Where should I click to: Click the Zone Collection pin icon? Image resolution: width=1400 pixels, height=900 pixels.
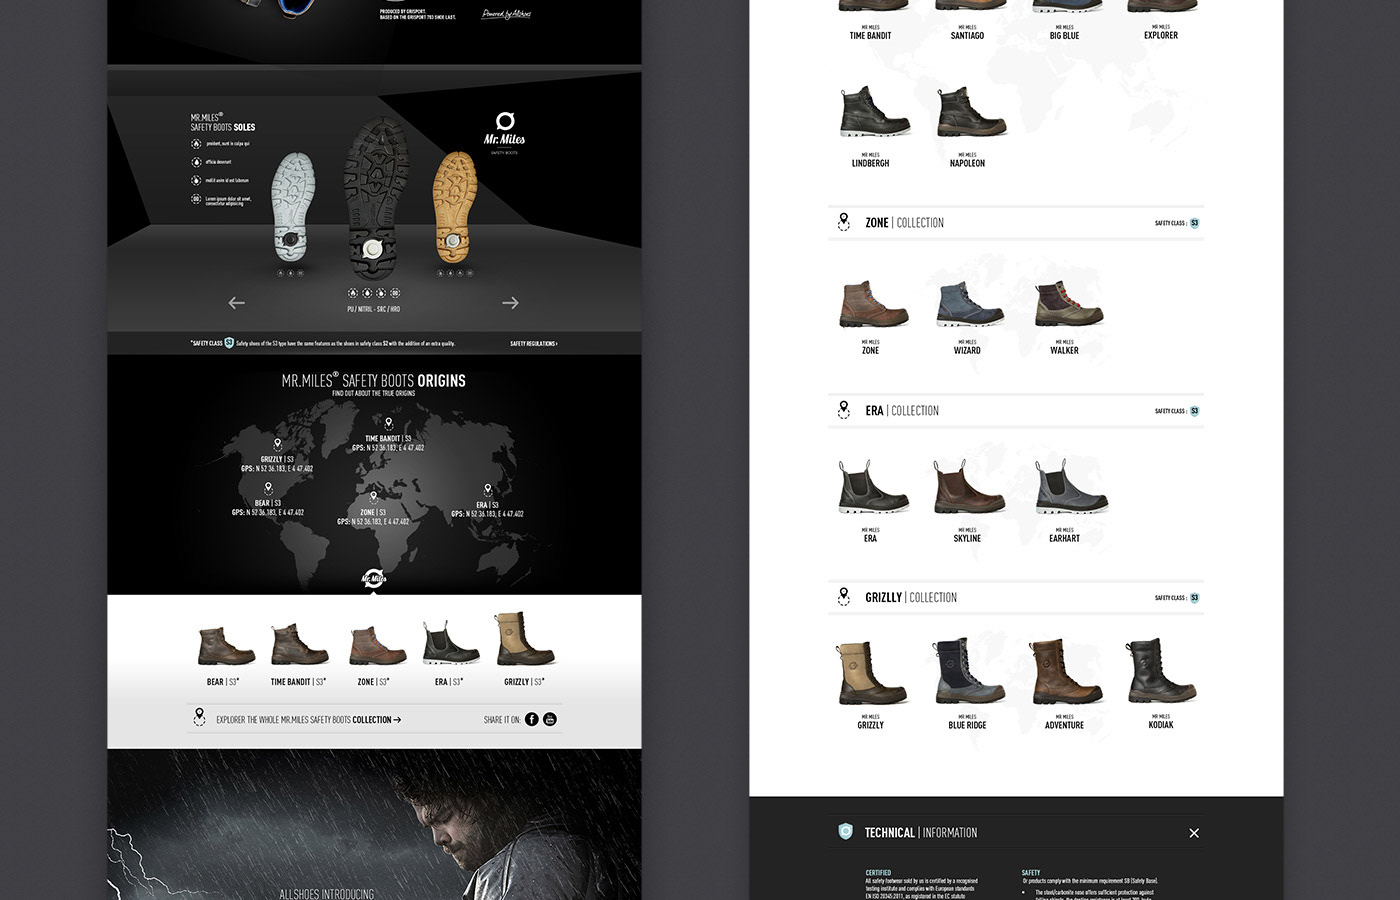tap(844, 222)
